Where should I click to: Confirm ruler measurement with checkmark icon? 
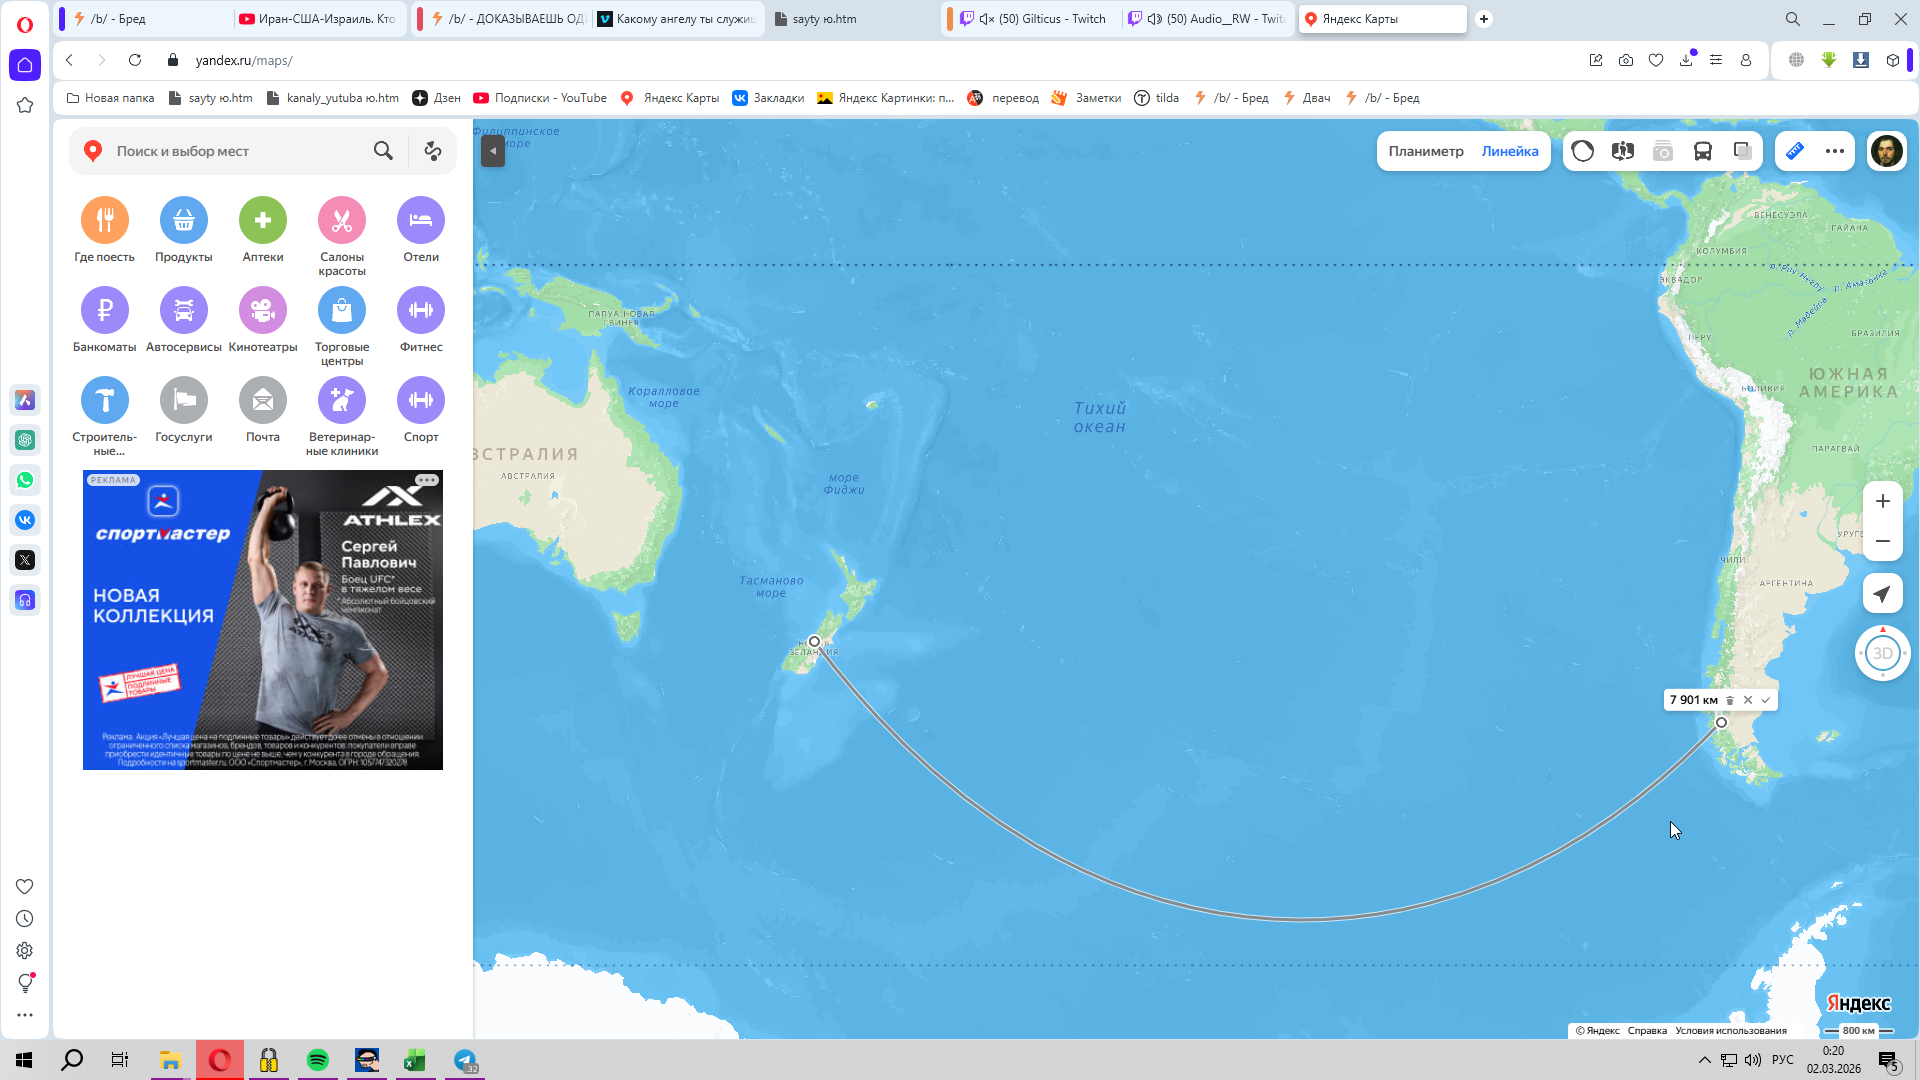pos(1766,700)
